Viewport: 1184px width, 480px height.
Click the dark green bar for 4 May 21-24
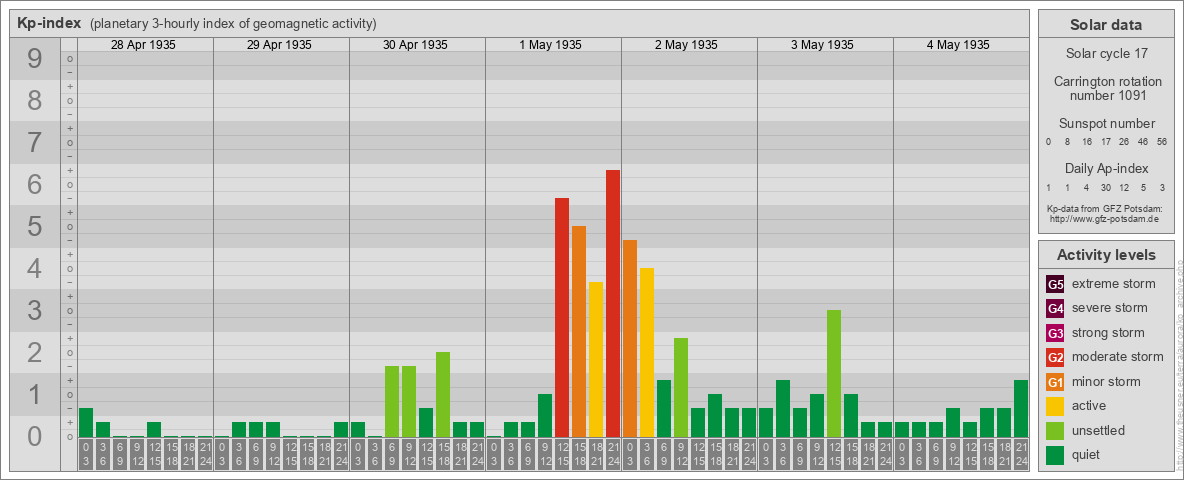click(x=1021, y=408)
